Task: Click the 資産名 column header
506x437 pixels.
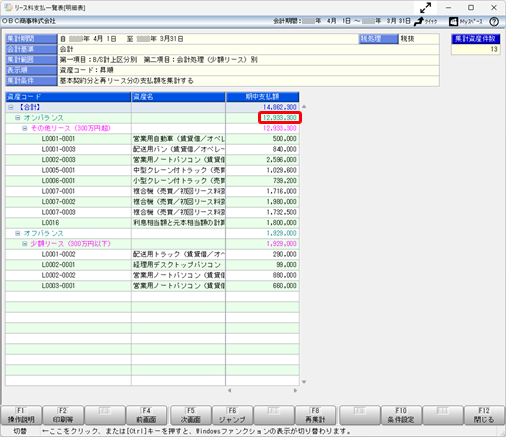Action: click(179, 97)
